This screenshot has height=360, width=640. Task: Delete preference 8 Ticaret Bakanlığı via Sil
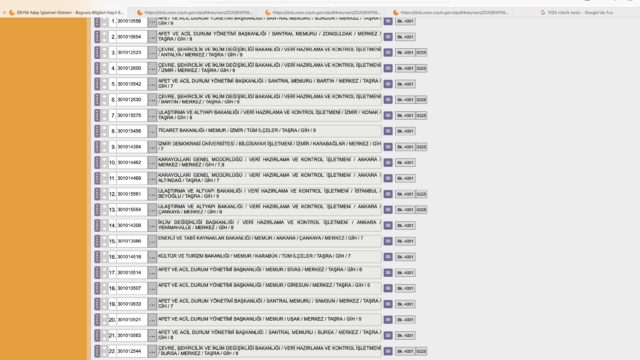coord(388,131)
